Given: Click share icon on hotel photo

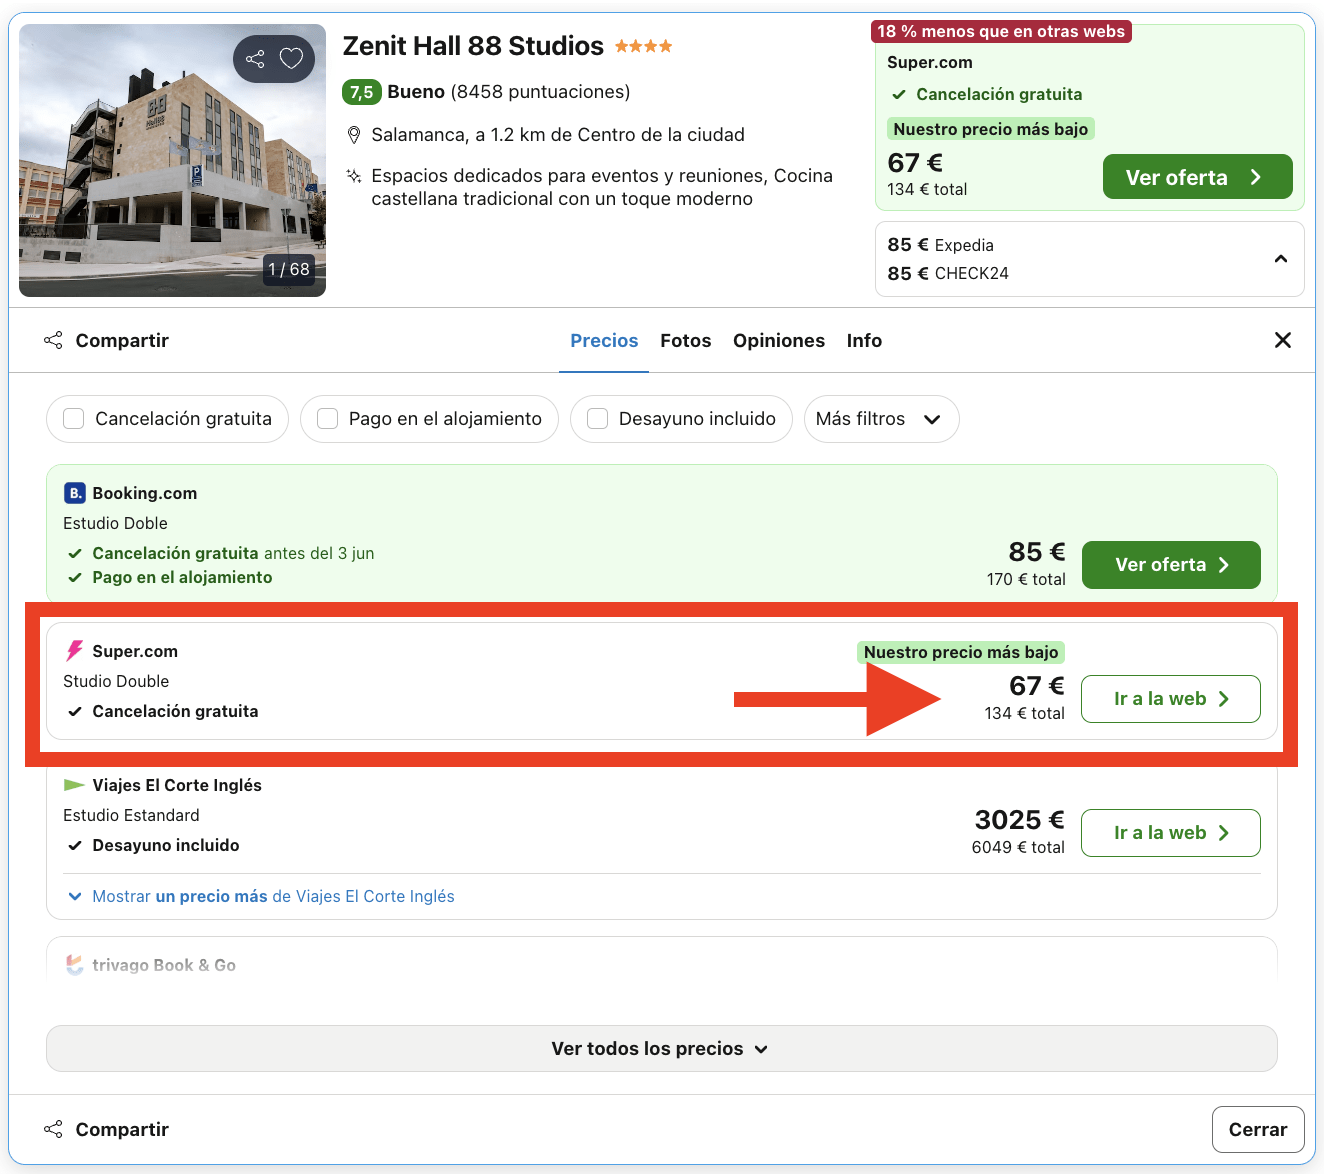Looking at the screenshot, I should (255, 59).
